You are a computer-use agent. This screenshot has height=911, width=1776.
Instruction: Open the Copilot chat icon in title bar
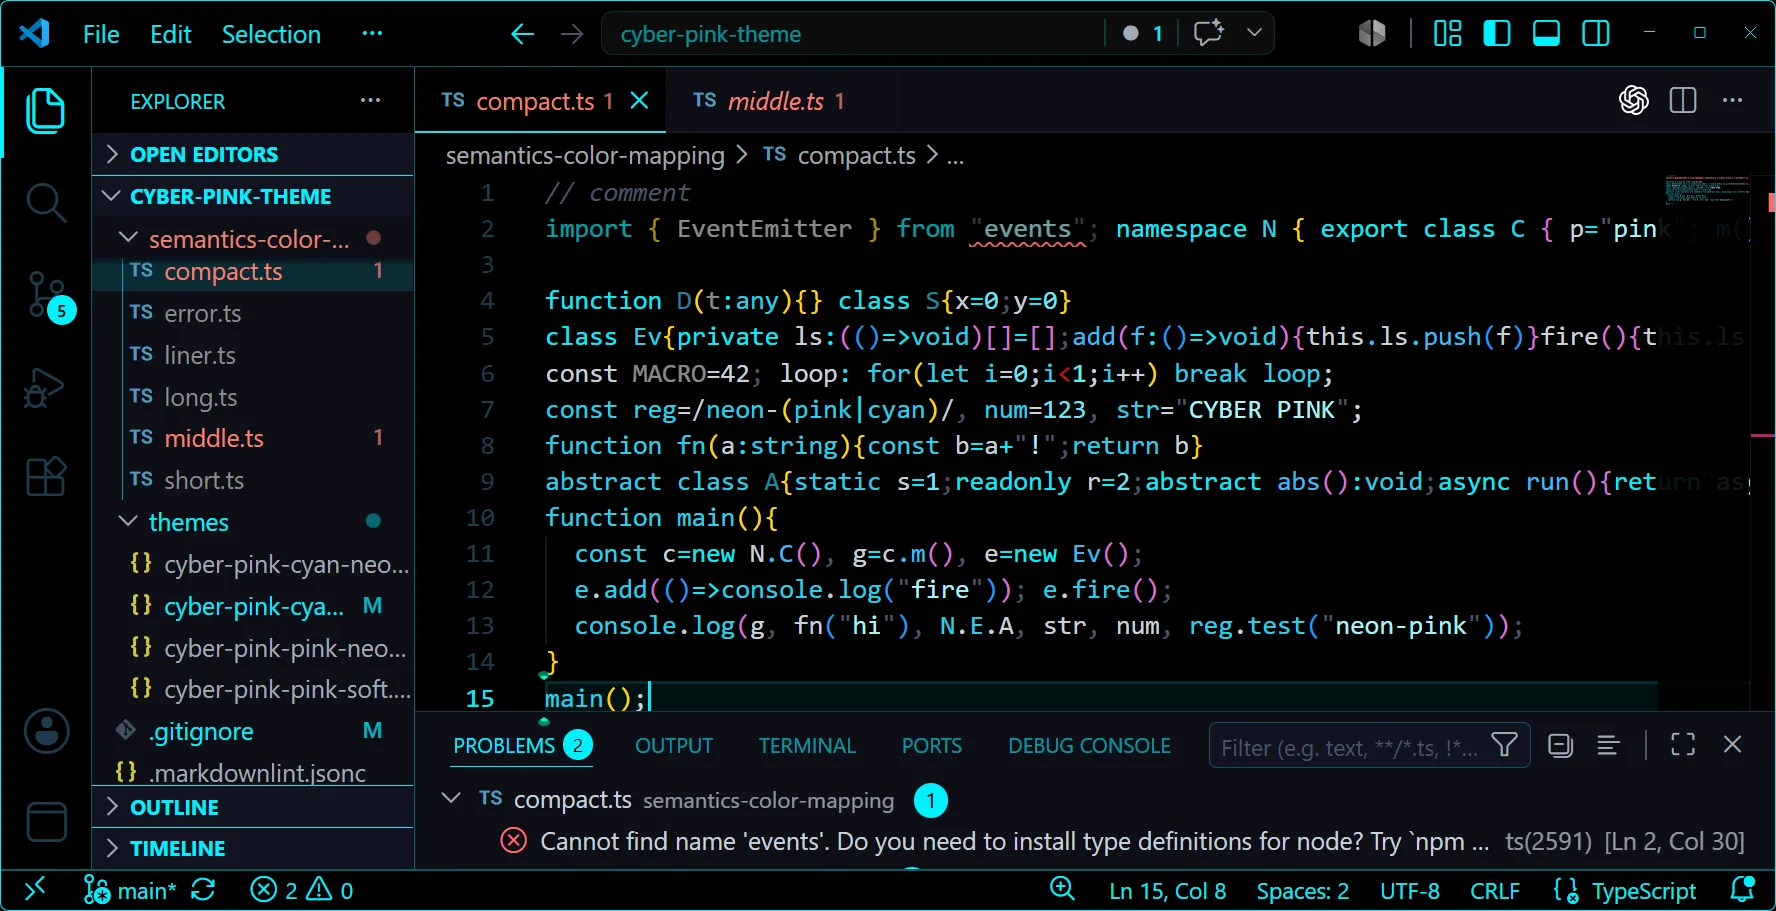(1208, 33)
